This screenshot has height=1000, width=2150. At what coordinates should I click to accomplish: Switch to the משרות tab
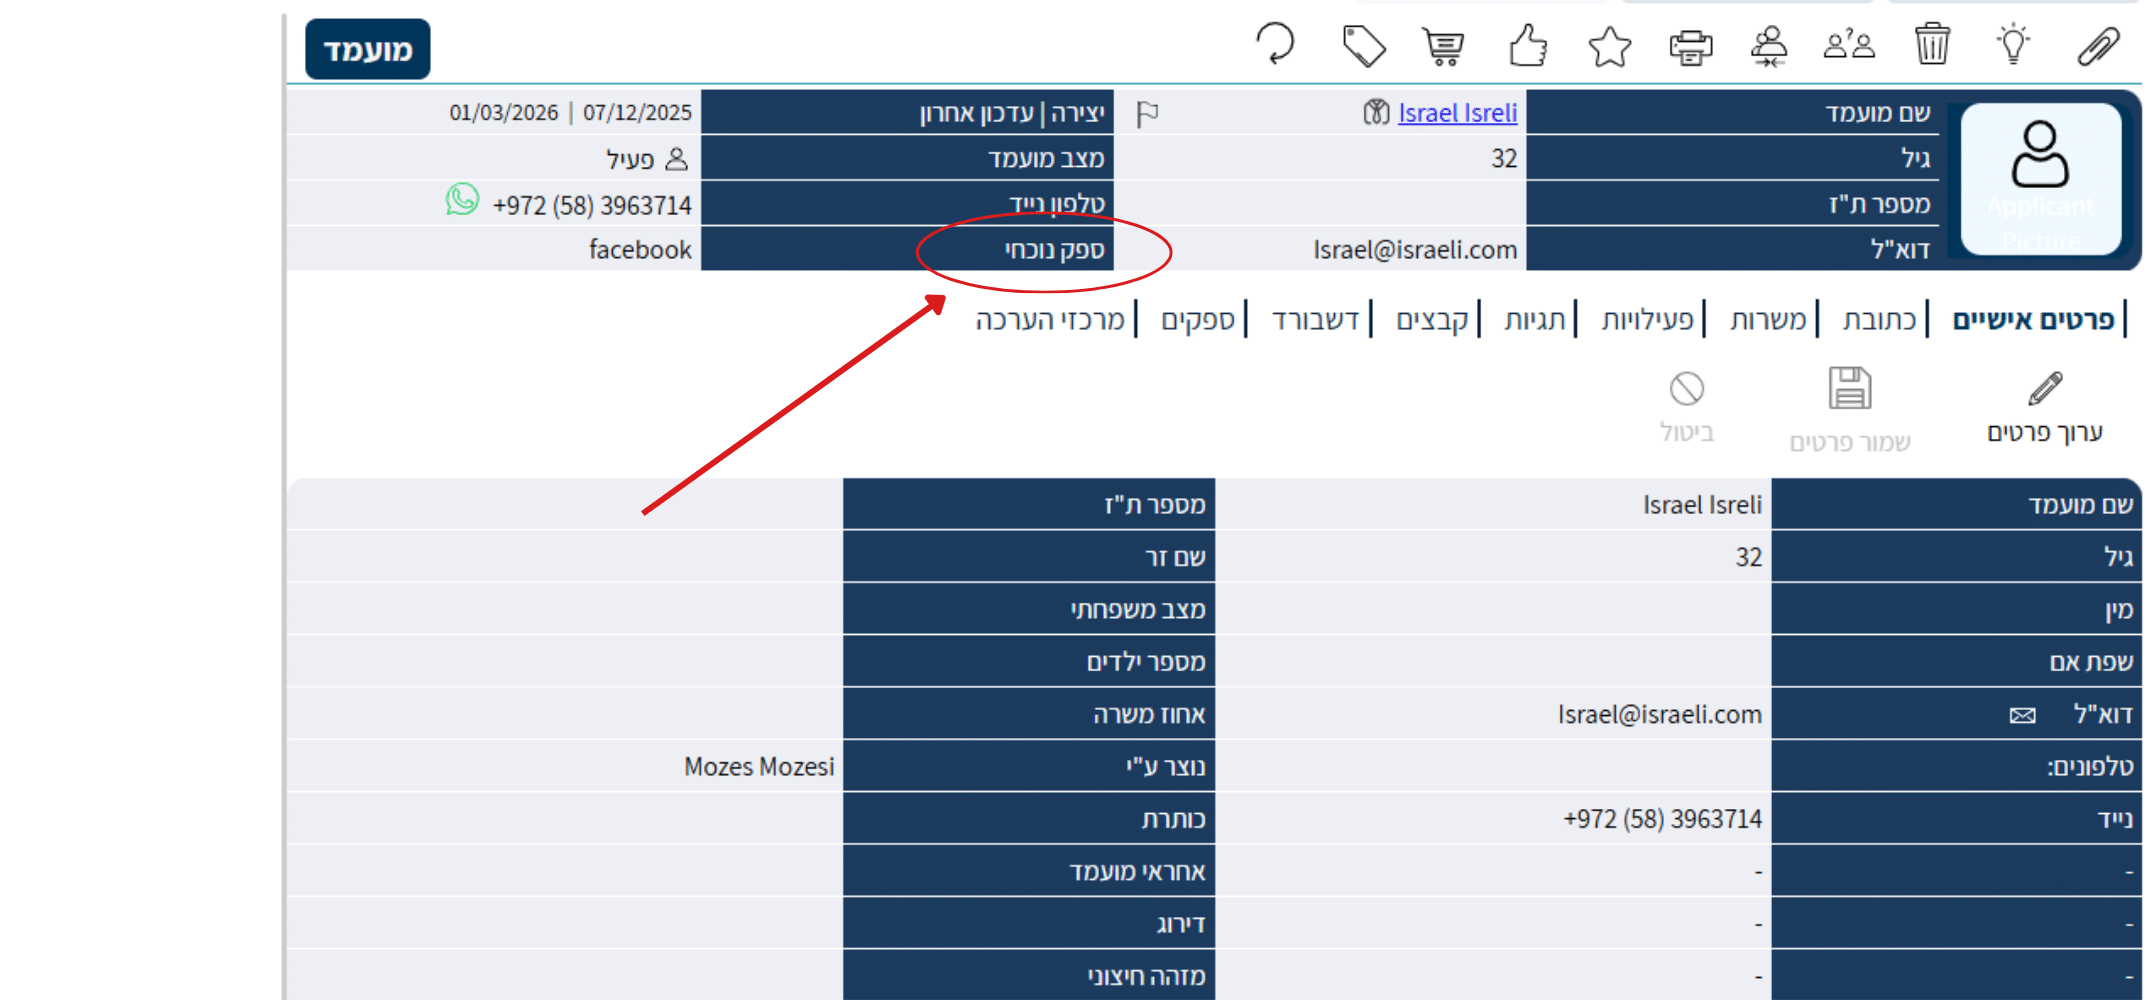[1768, 320]
